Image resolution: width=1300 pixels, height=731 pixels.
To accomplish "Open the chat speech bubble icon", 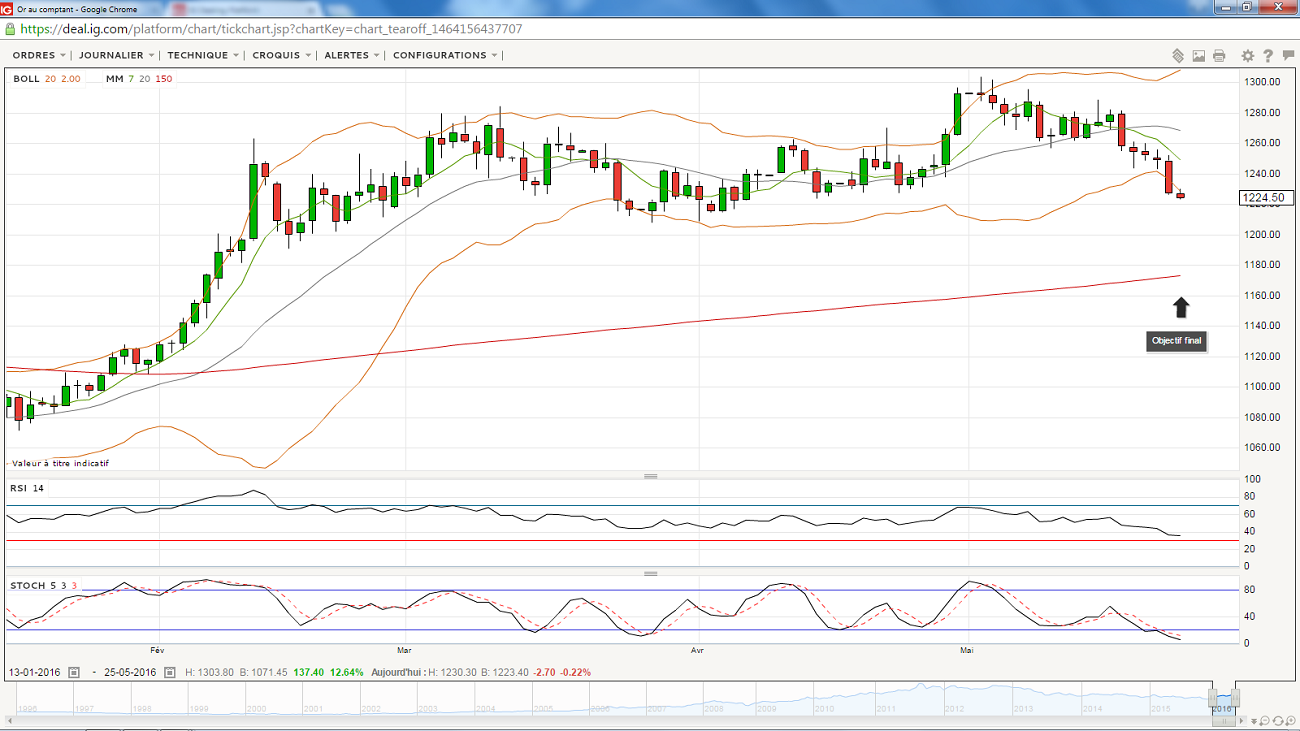I will coord(1287,56).
